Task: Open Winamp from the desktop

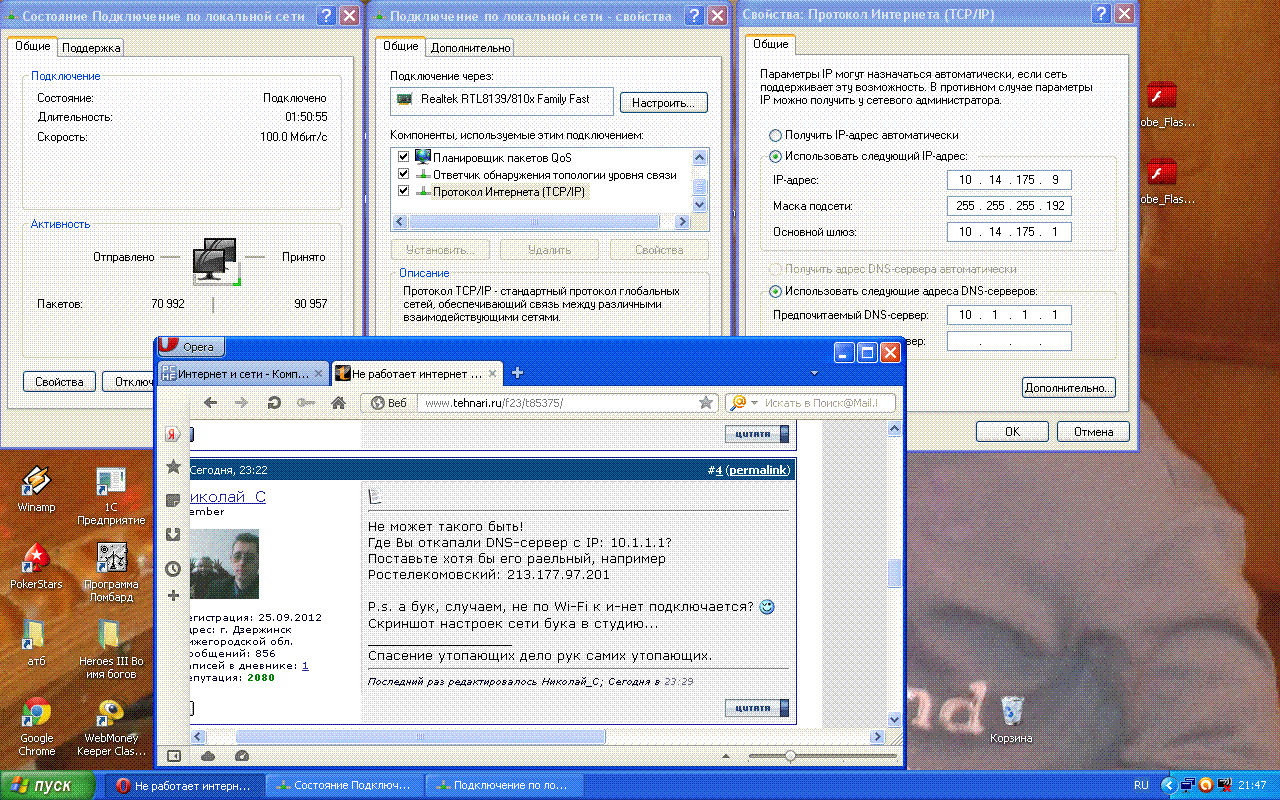Action: pyautogui.click(x=37, y=489)
